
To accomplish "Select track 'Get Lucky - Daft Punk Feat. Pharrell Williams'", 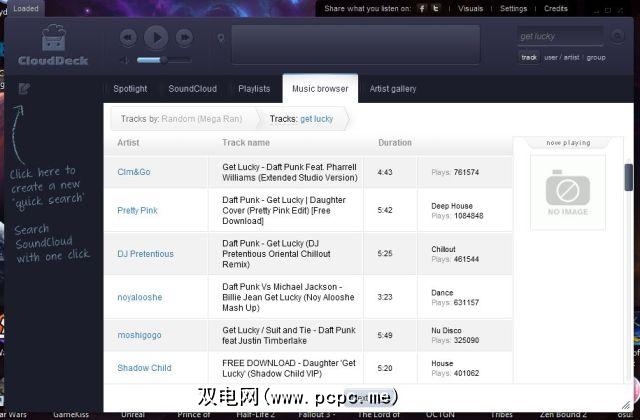I will [290, 172].
